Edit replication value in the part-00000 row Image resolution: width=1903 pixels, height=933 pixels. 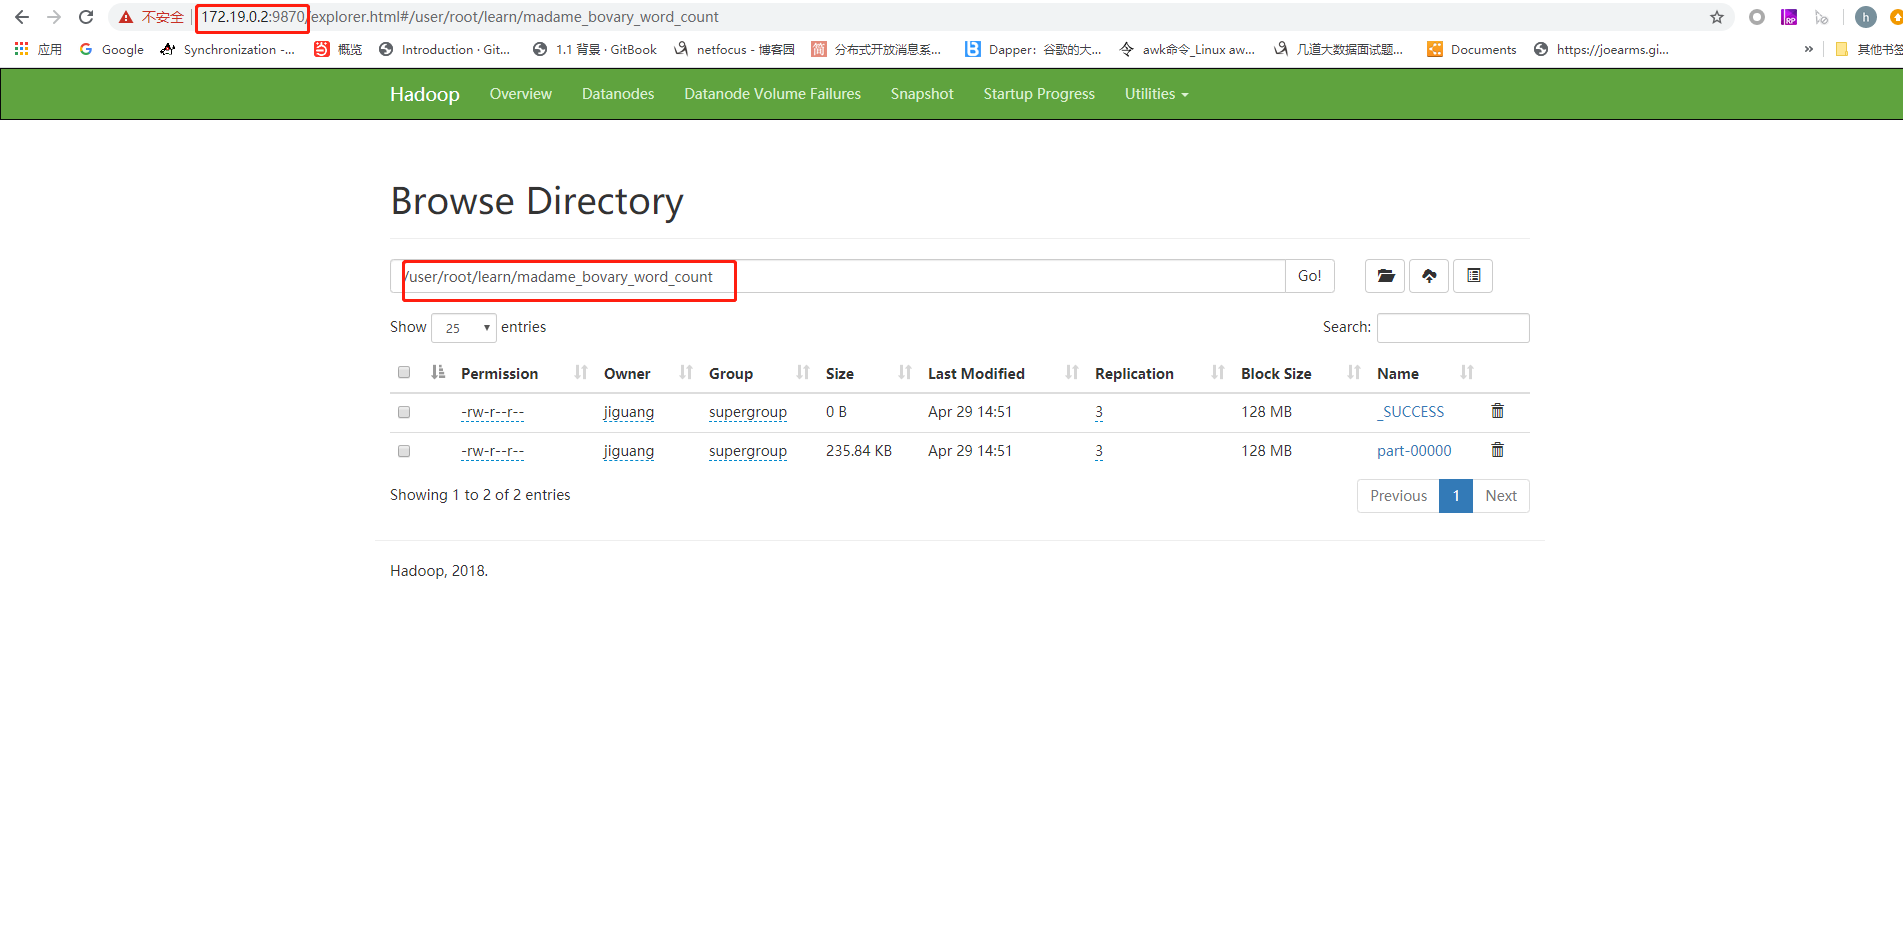tap(1099, 451)
